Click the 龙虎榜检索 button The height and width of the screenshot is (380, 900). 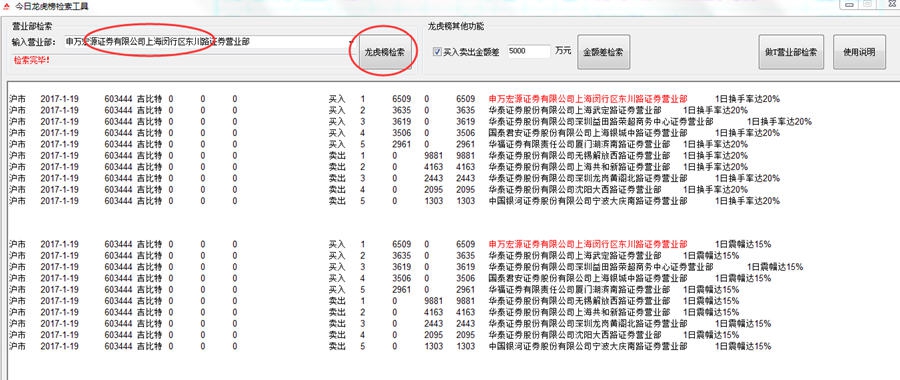pos(385,52)
